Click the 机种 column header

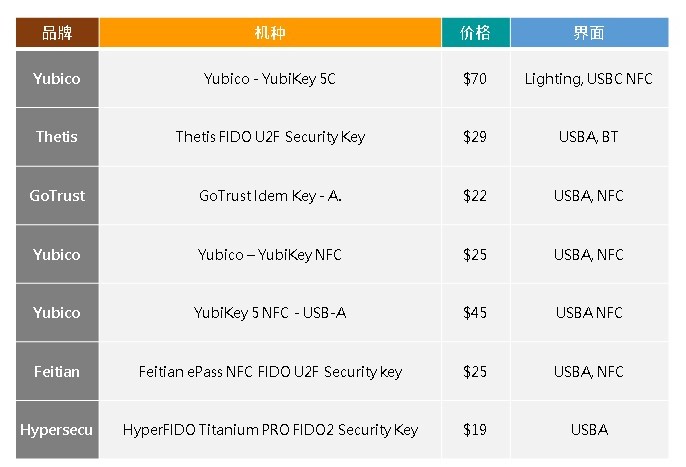(x=270, y=32)
